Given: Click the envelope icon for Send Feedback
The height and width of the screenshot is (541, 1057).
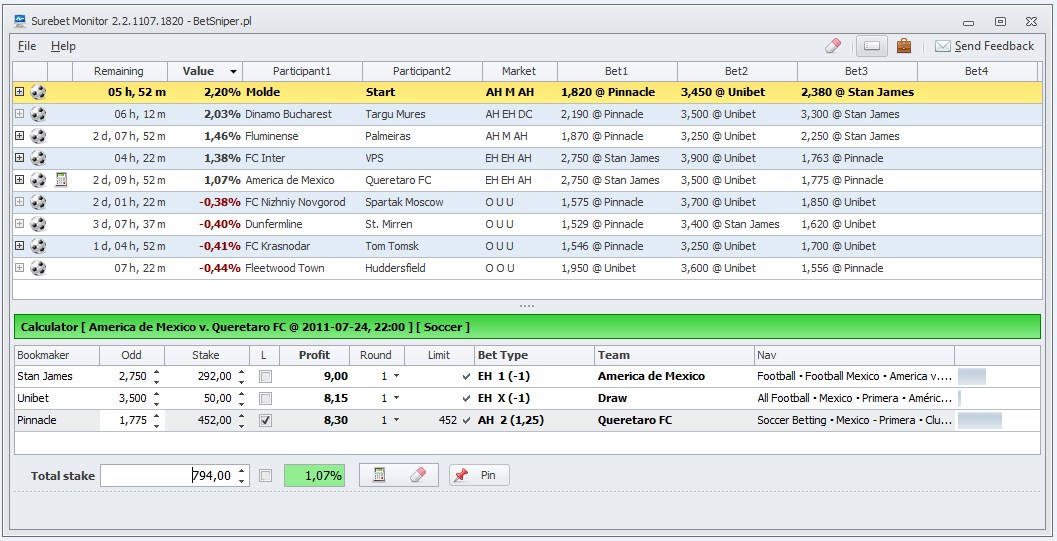Looking at the screenshot, I should point(942,46).
